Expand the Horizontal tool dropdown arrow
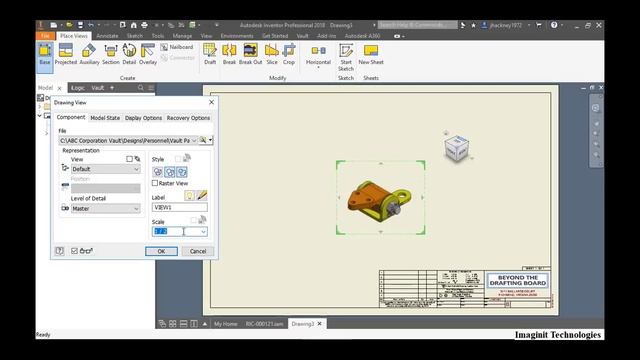This screenshot has height=360, width=640. (318, 67)
